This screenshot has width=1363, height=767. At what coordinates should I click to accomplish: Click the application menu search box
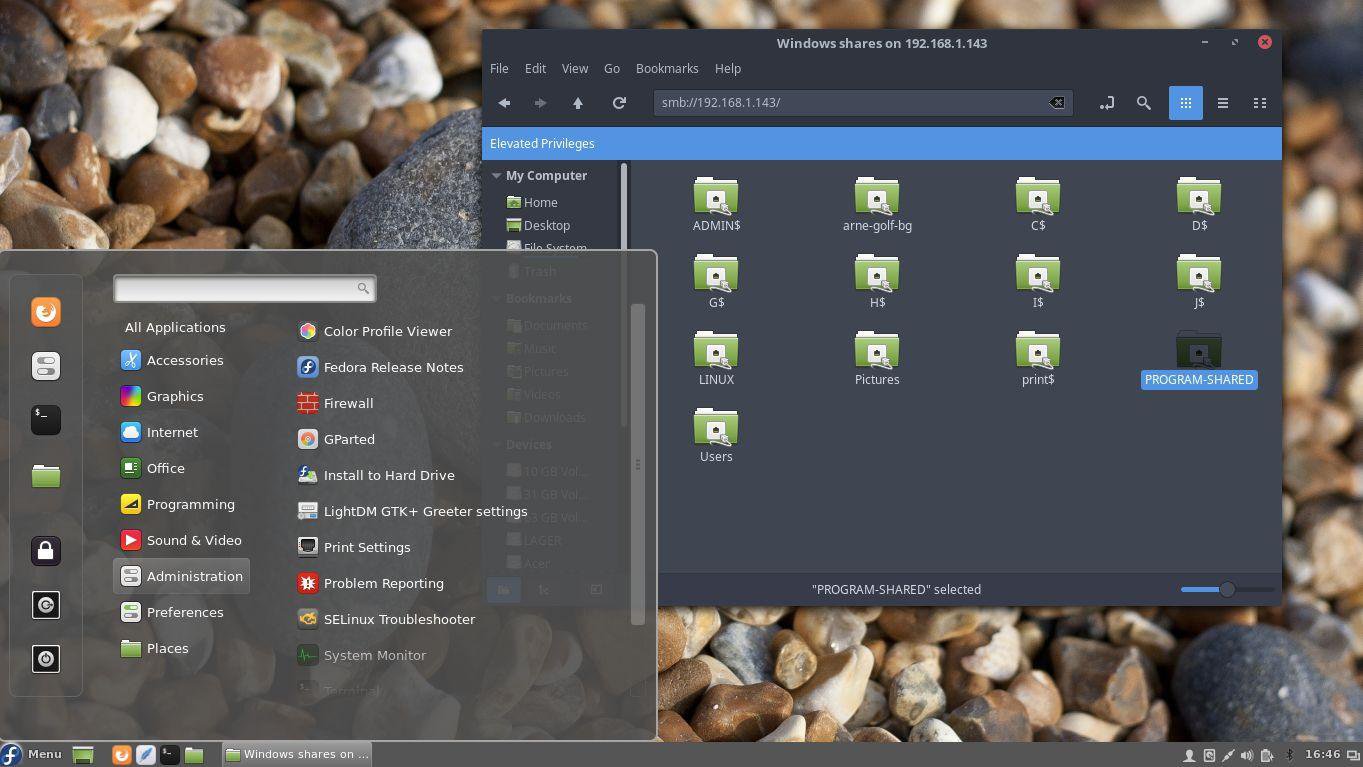click(244, 288)
